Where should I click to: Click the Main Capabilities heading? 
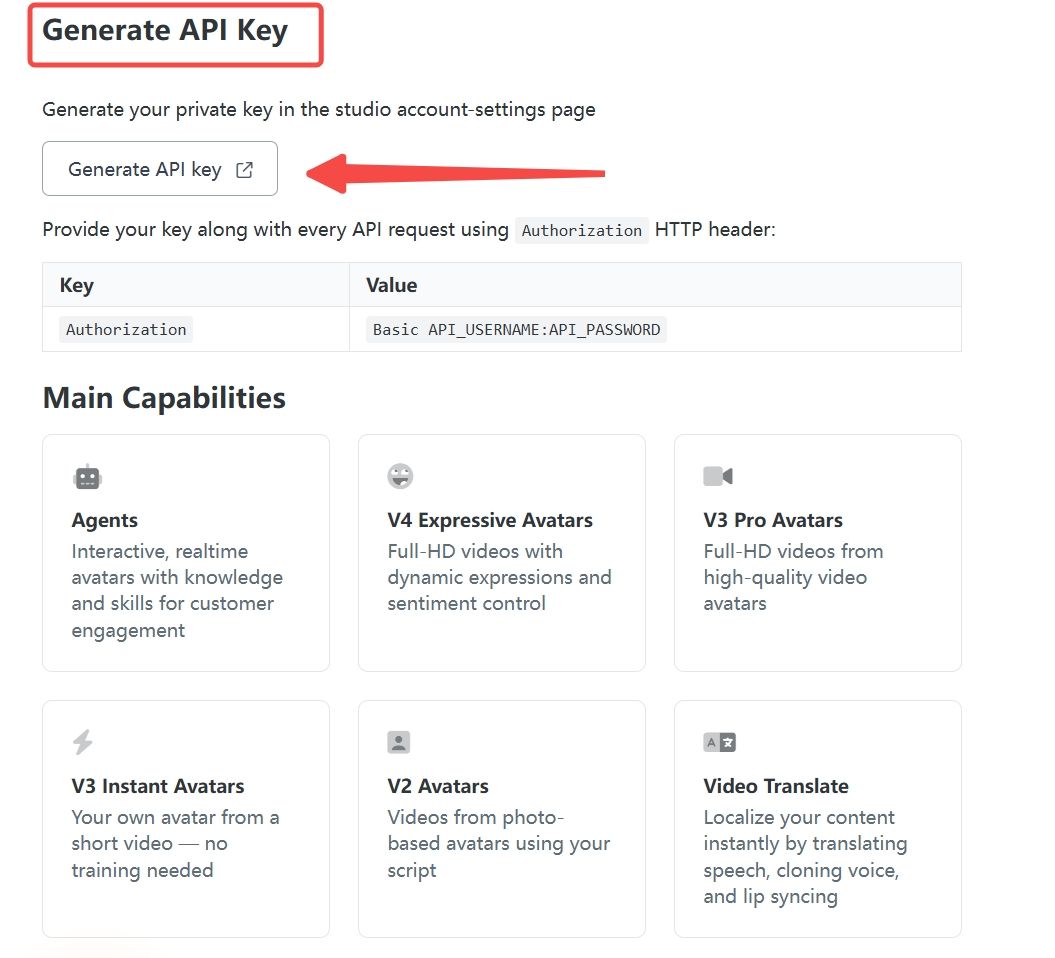coord(164,398)
